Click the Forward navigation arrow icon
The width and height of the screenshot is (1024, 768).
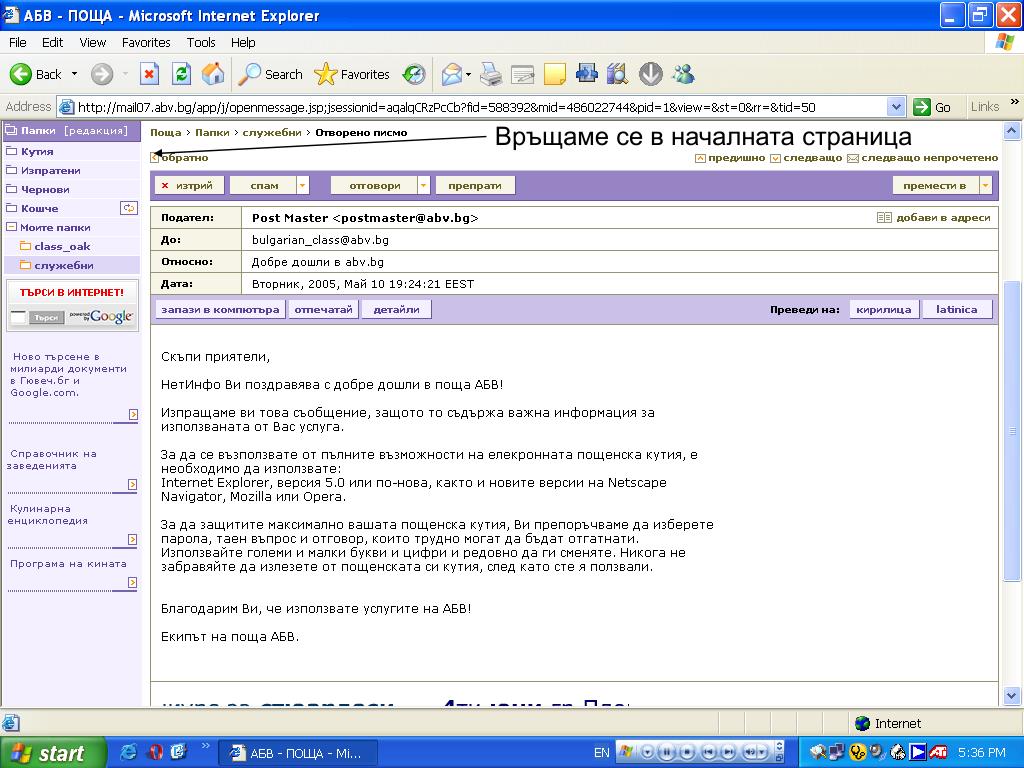point(102,74)
